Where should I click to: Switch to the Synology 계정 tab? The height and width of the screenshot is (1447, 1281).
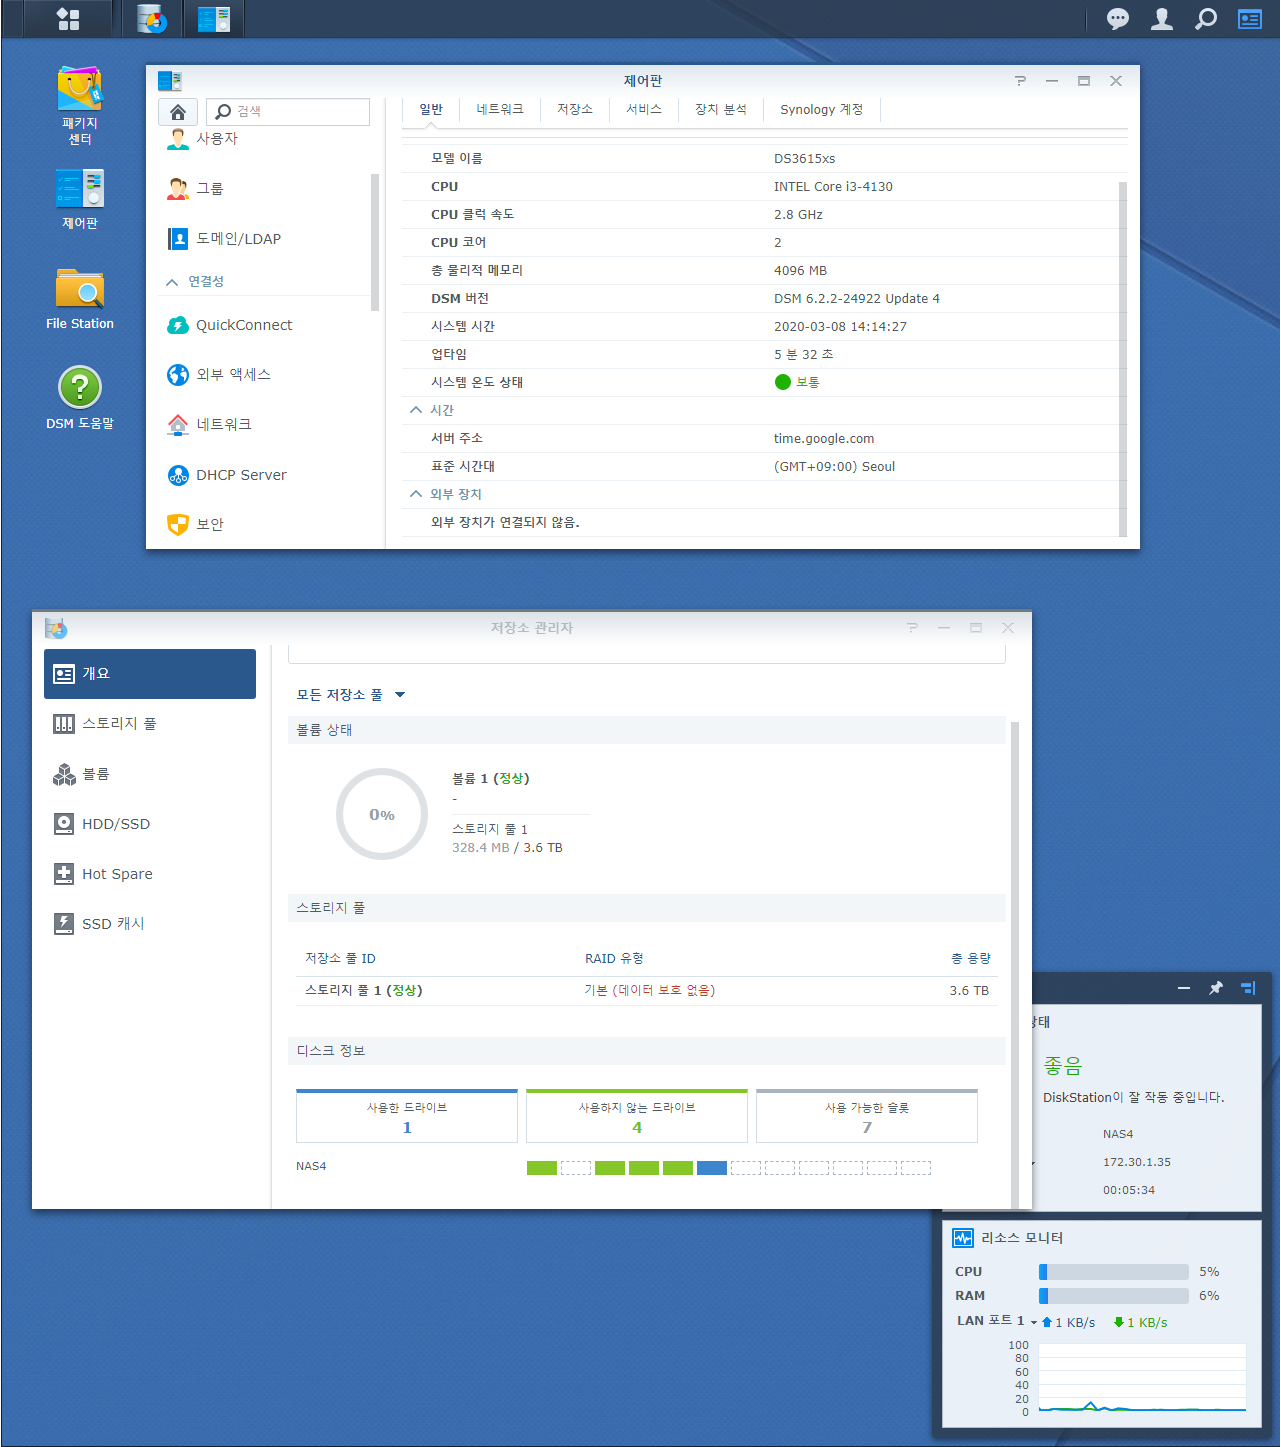coord(822,110)
